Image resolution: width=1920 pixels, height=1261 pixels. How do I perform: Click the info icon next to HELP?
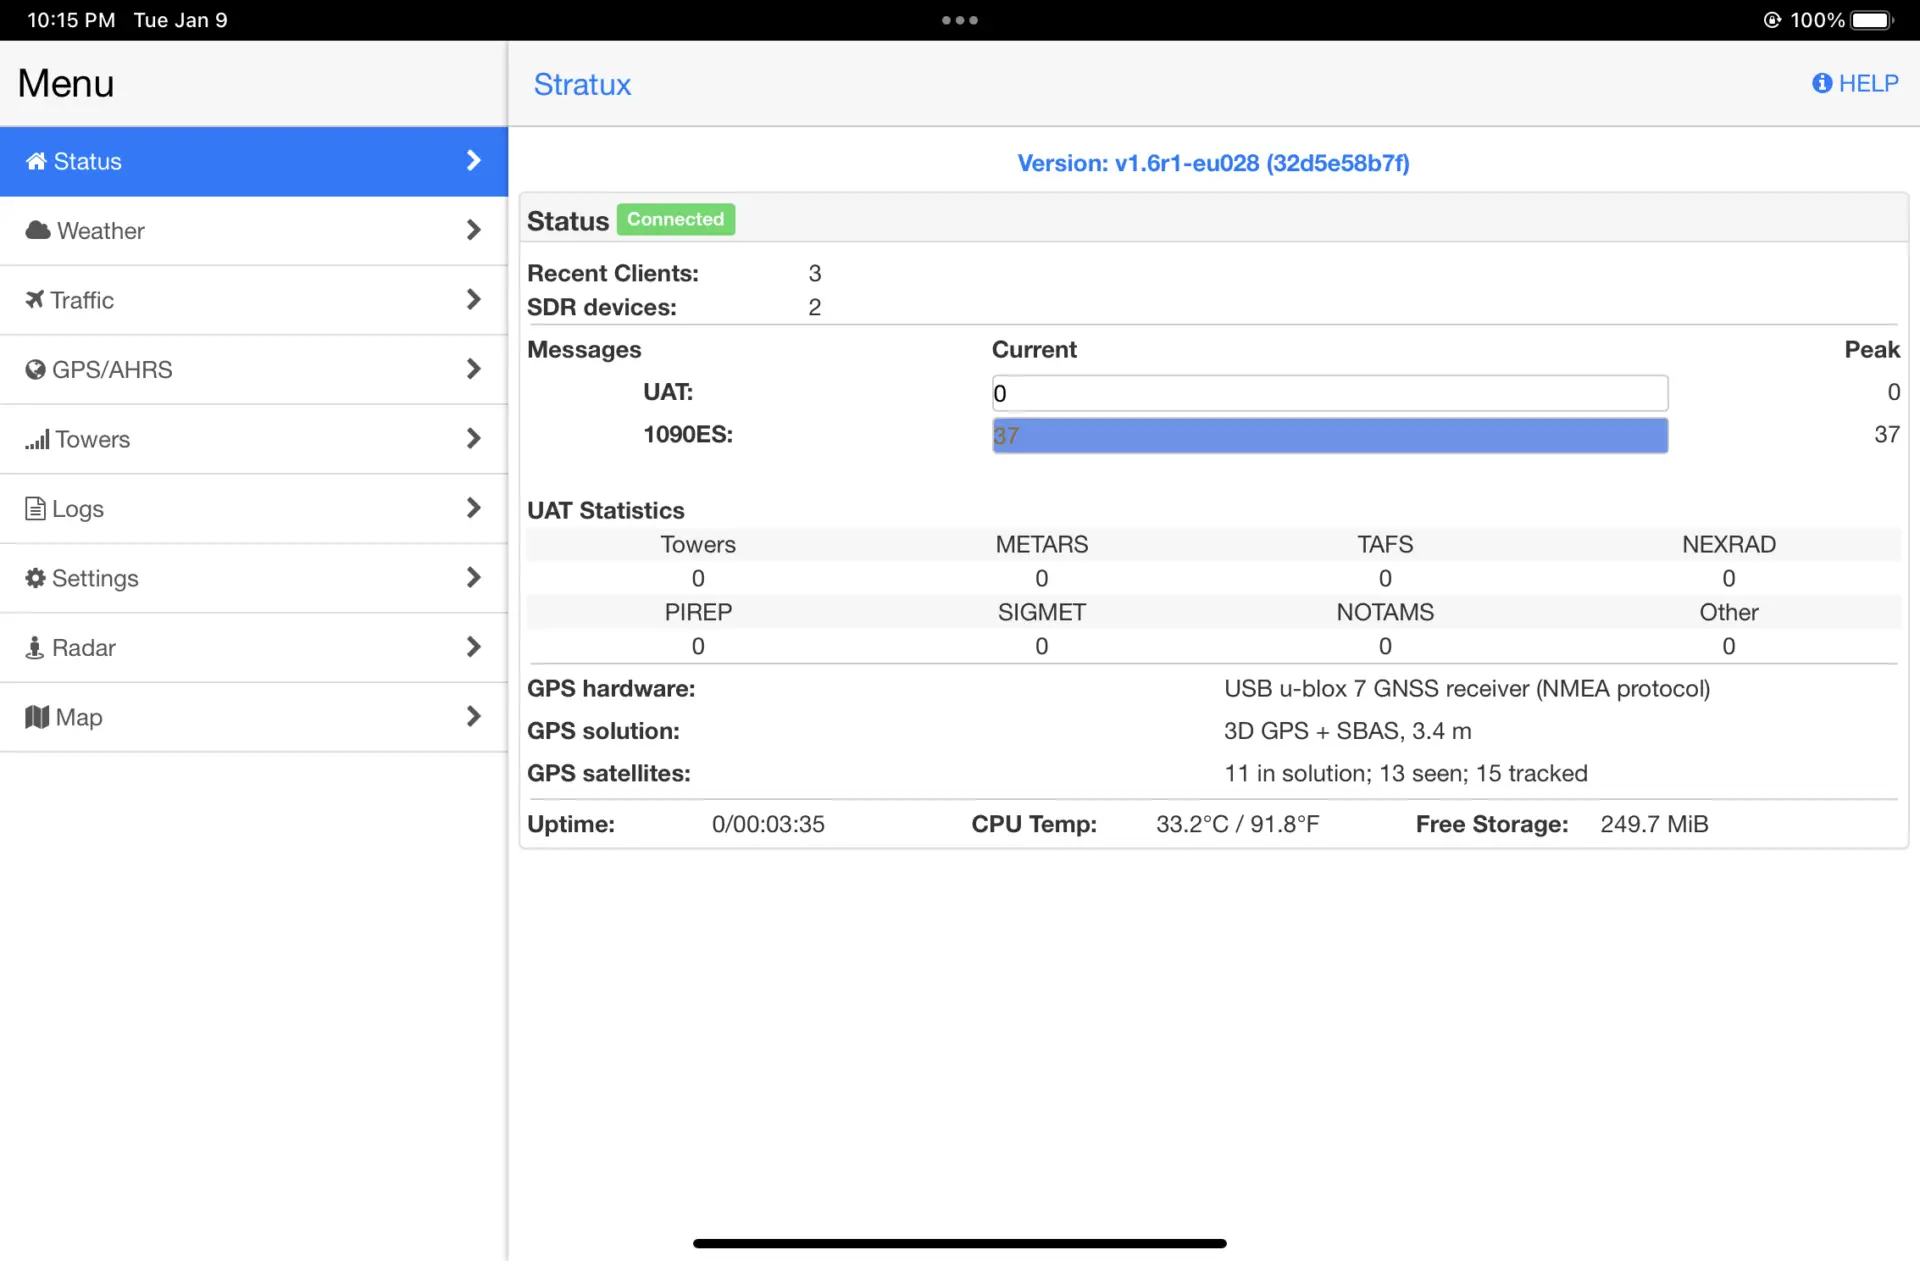pos(1822,83)
